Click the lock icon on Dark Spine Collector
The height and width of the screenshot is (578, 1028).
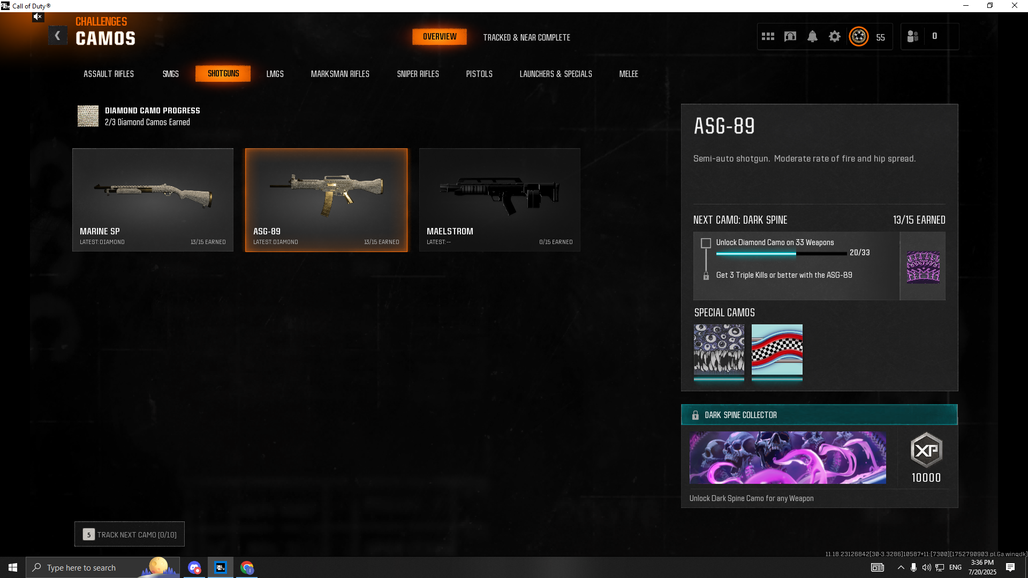coord(695,415)
